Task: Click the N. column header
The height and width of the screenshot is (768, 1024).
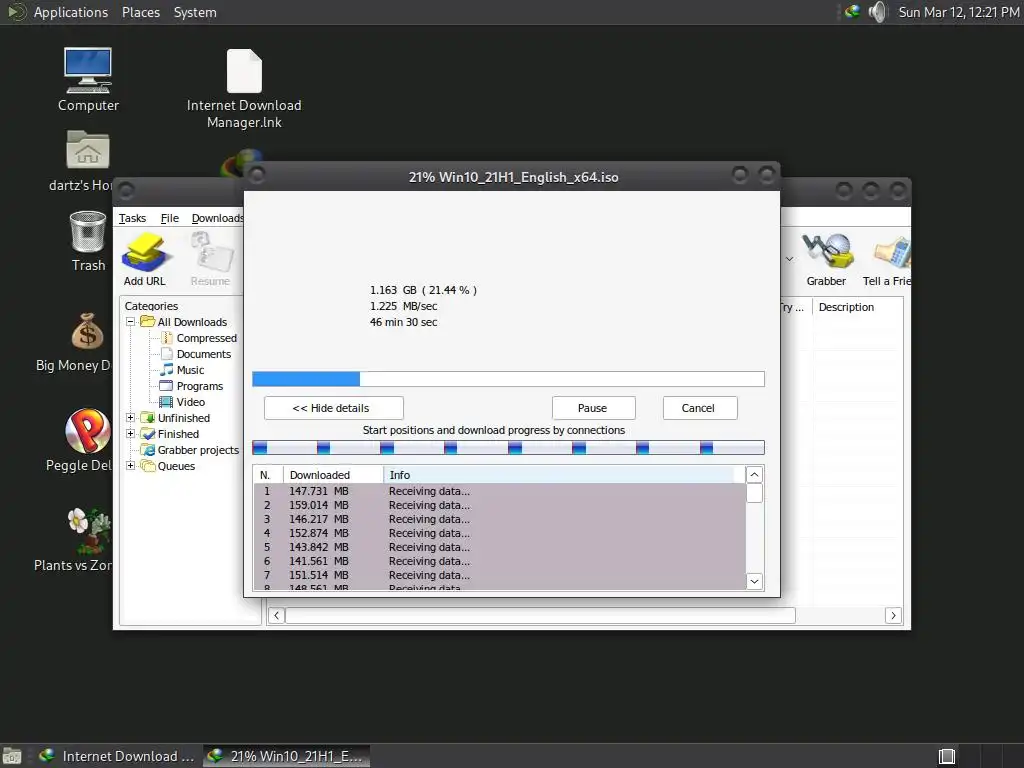Action: coord(268,475)
